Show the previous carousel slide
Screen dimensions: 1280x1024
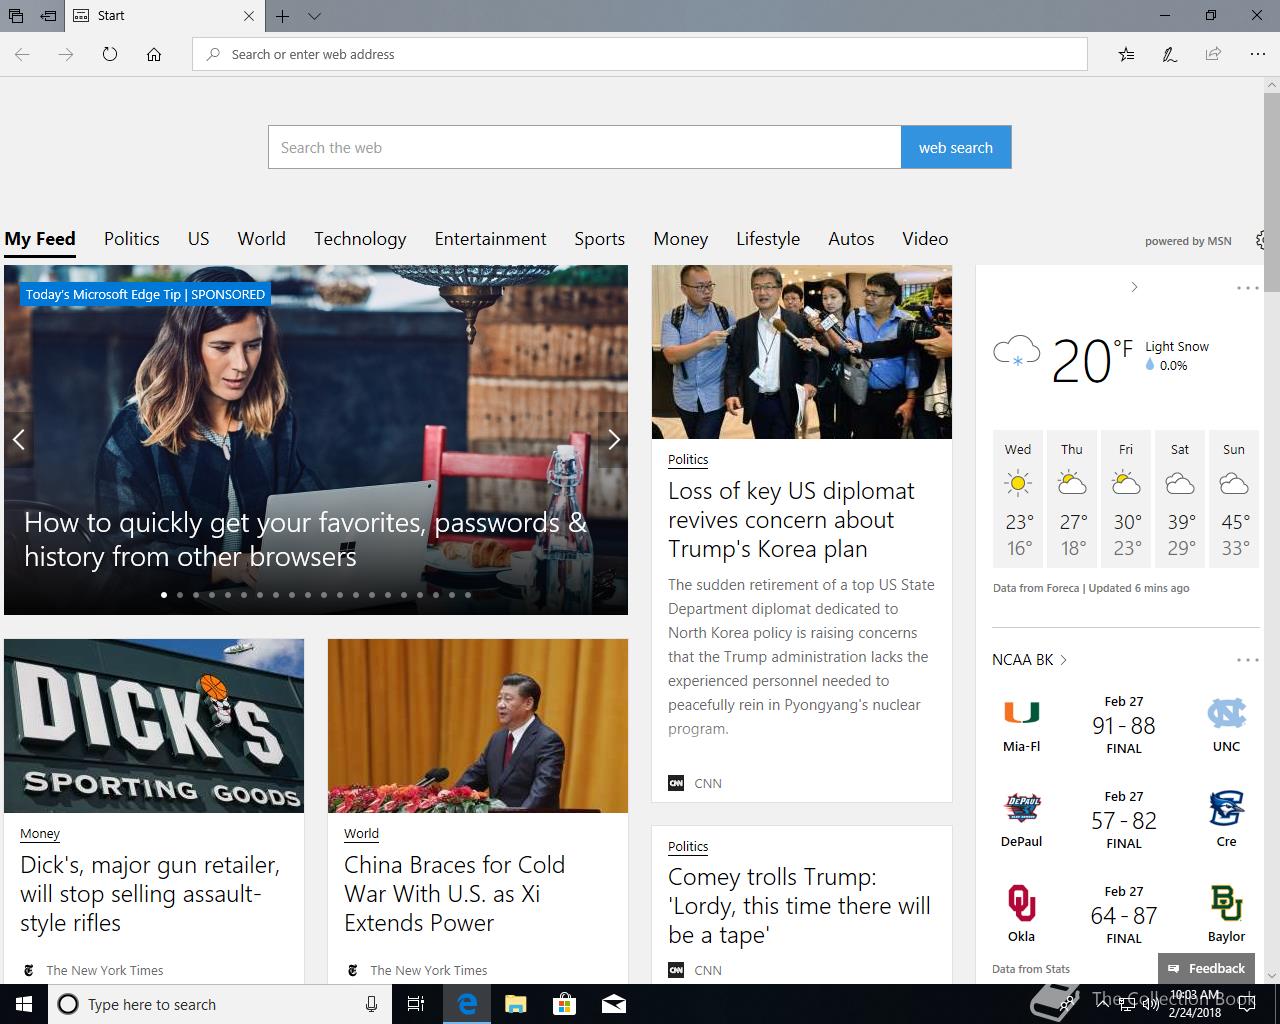pyautogui.click(x=18, y=439)
